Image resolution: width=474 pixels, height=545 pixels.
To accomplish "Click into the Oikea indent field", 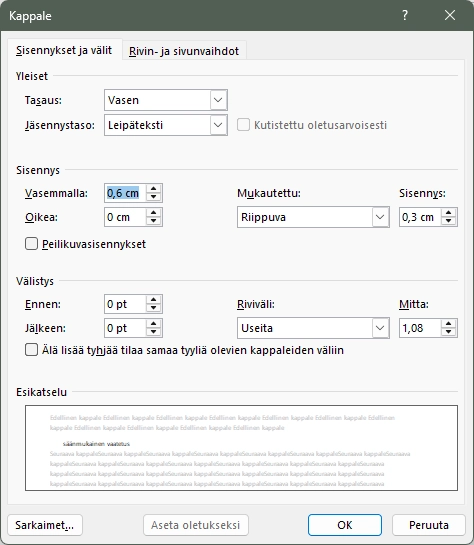I will click(125, 217).
